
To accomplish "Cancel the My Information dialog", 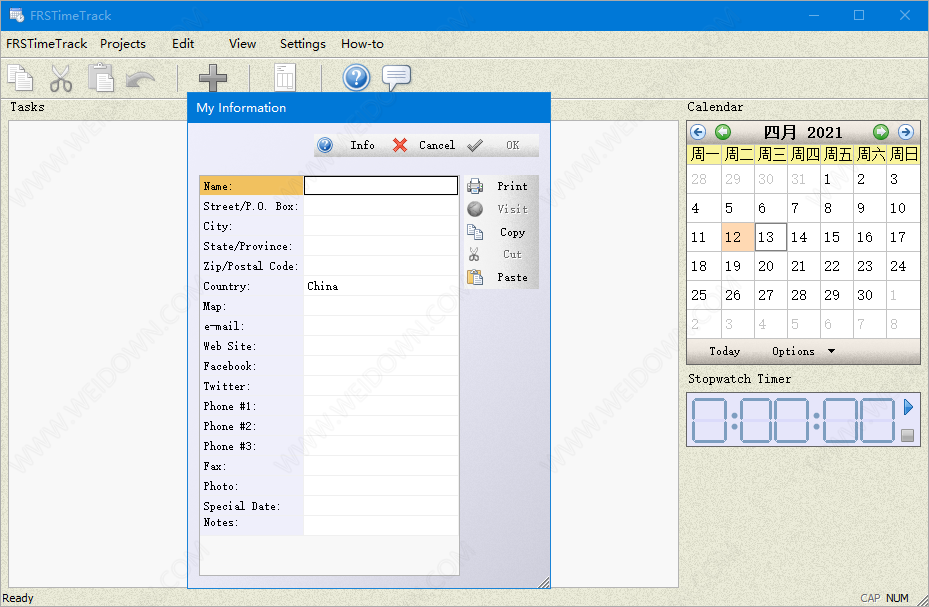I will pos(424,145).
